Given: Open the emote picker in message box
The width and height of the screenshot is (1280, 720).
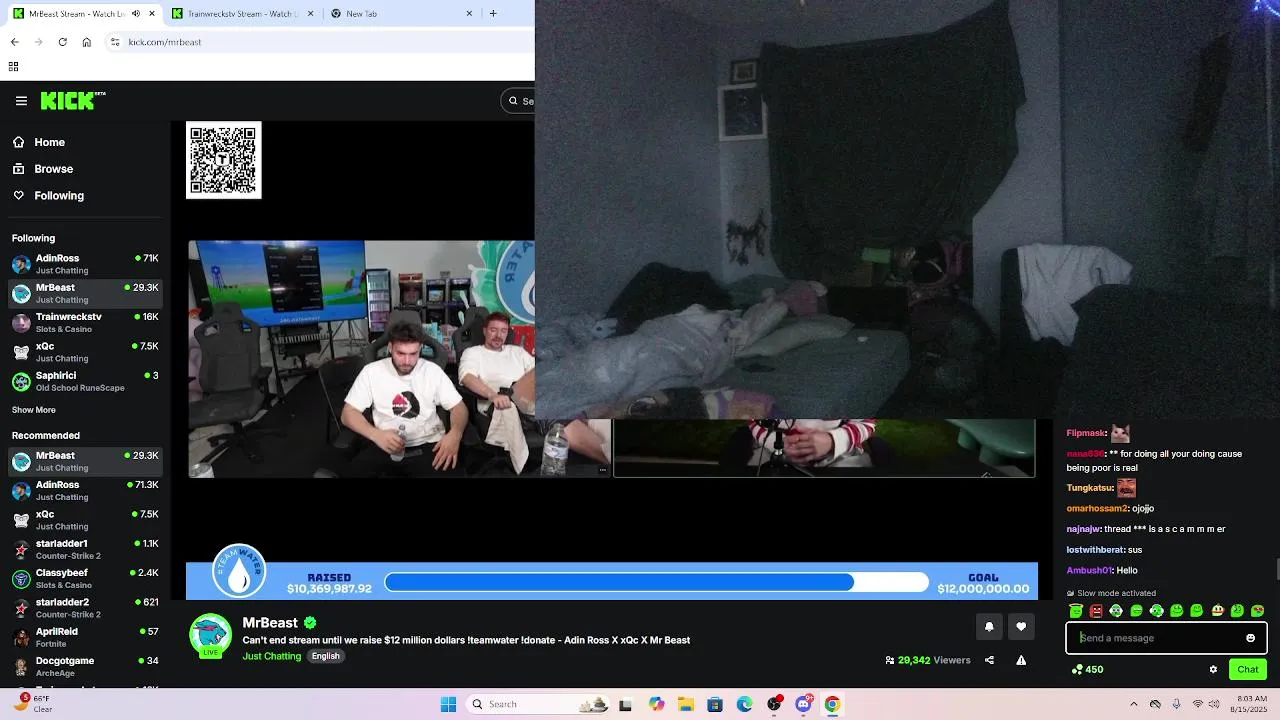Looking at the screenshot, I should pyautogui.click(x=1250, y=638).
